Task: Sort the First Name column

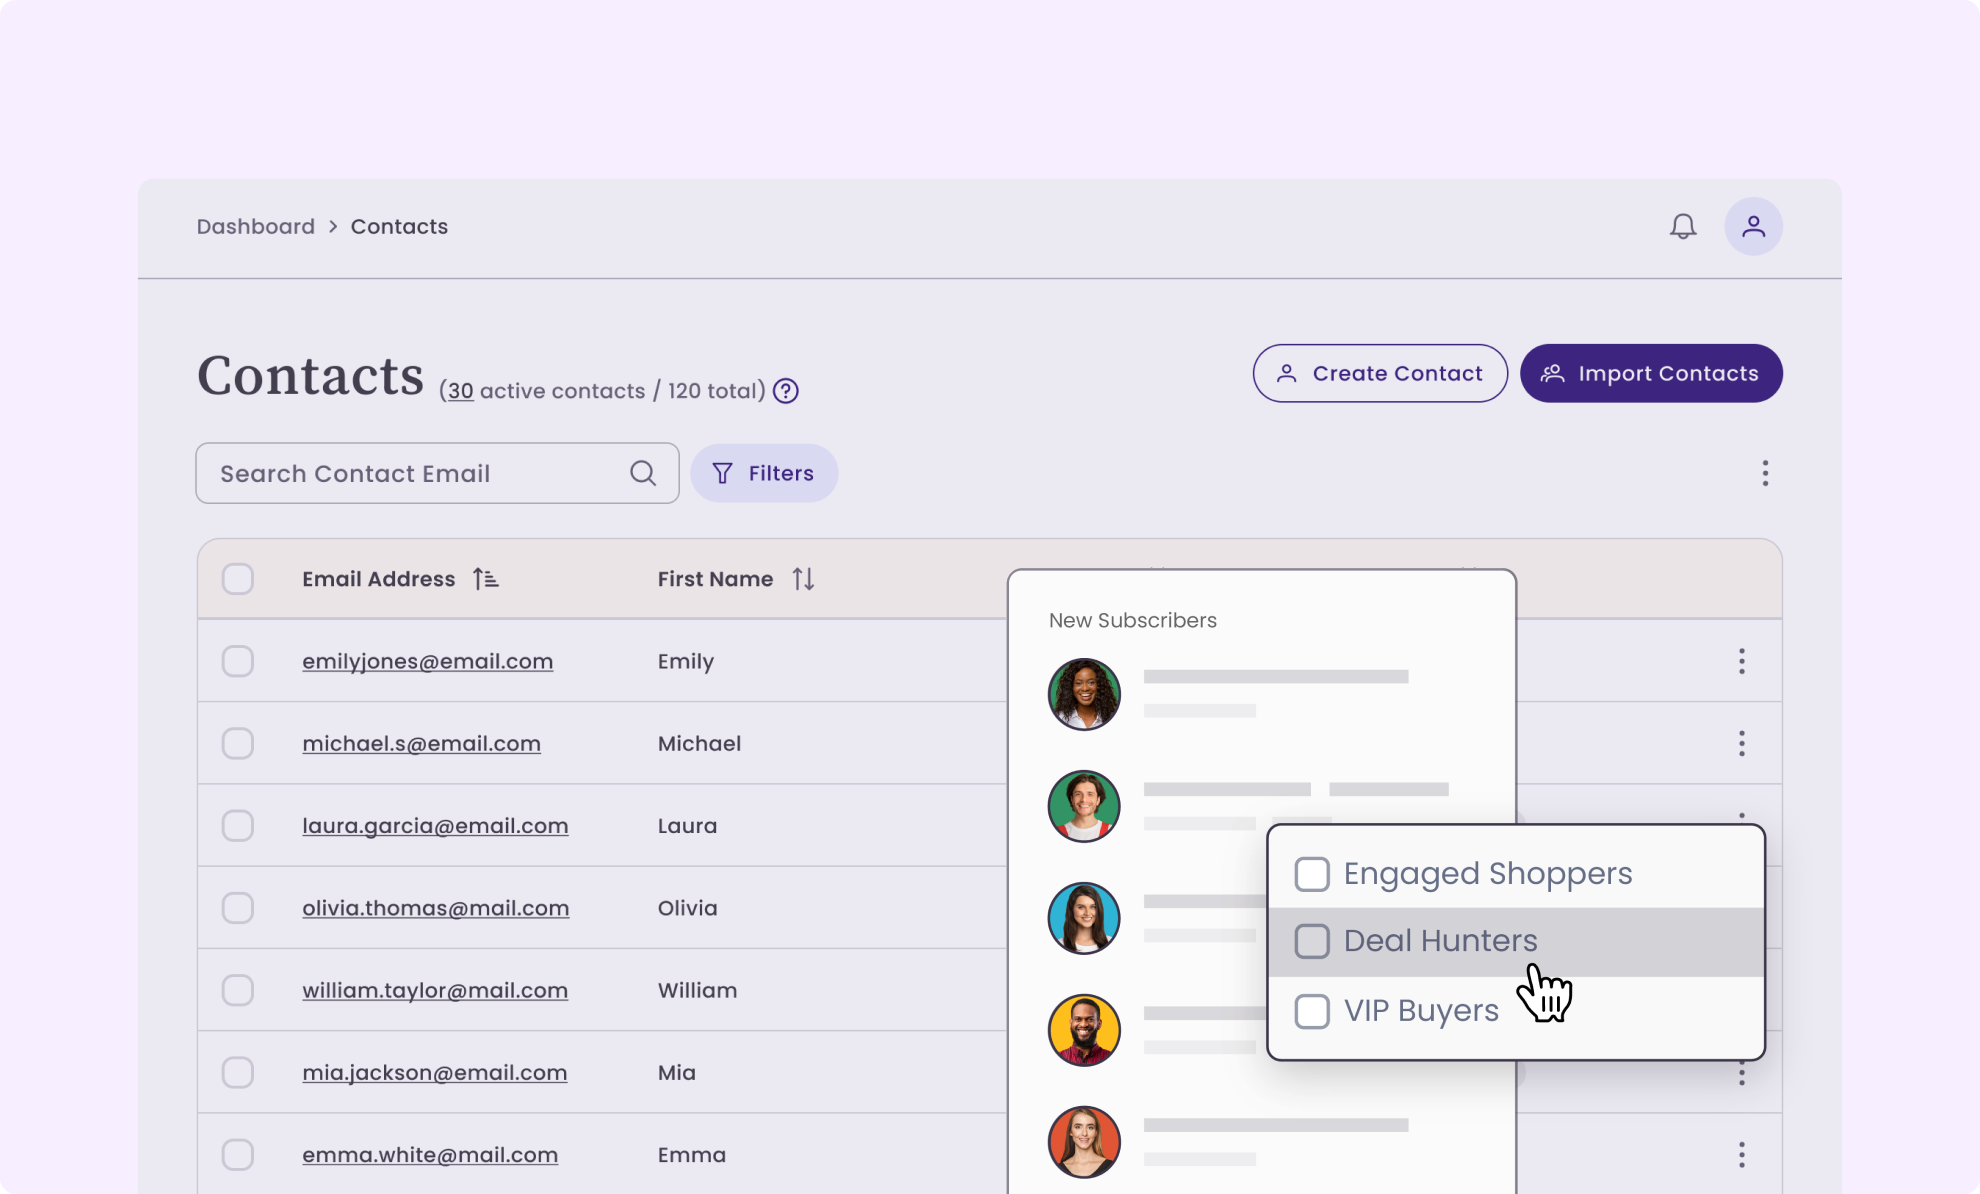Action: click(803, 579)
